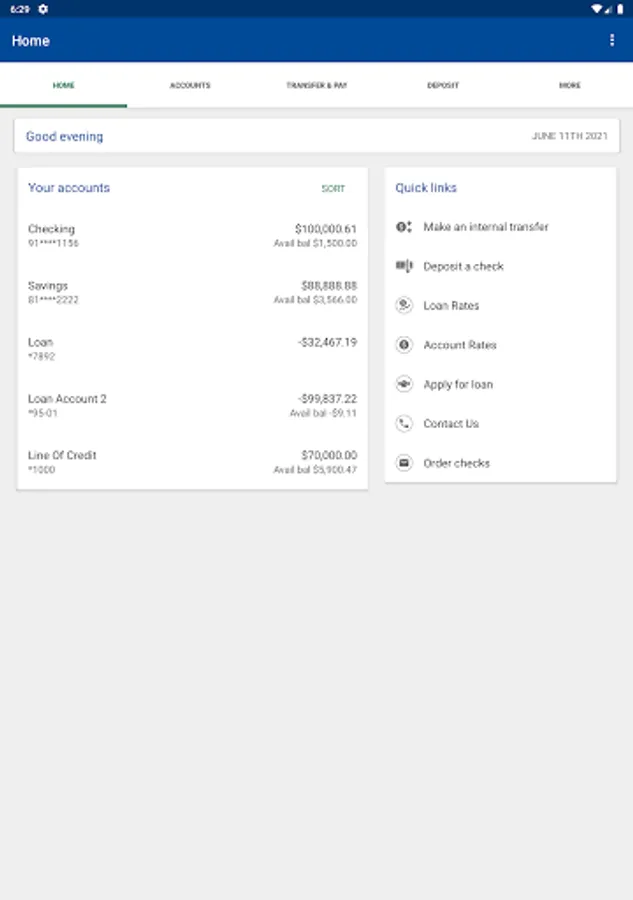Open the Transfer & Pay tab
Image resolution: width=633 pixels, height=900 pixels.
click(x=316, y=86)
